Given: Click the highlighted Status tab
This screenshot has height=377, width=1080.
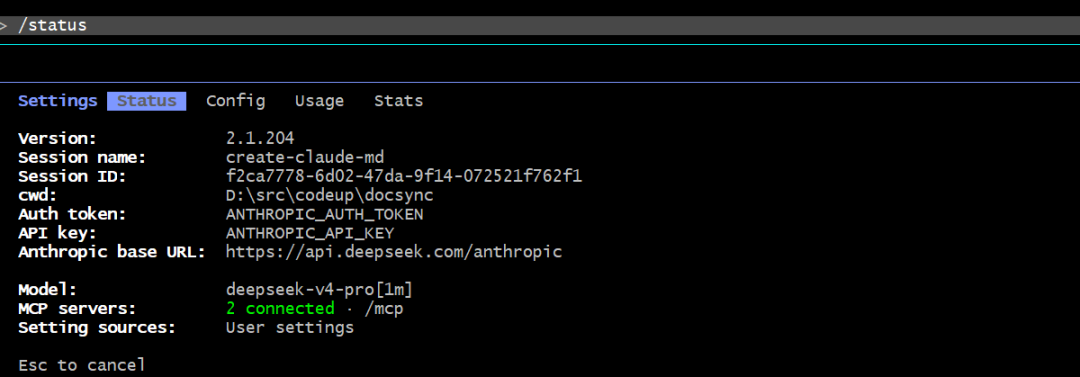Looking at the screenshot, I should click(x=147, y=101).
